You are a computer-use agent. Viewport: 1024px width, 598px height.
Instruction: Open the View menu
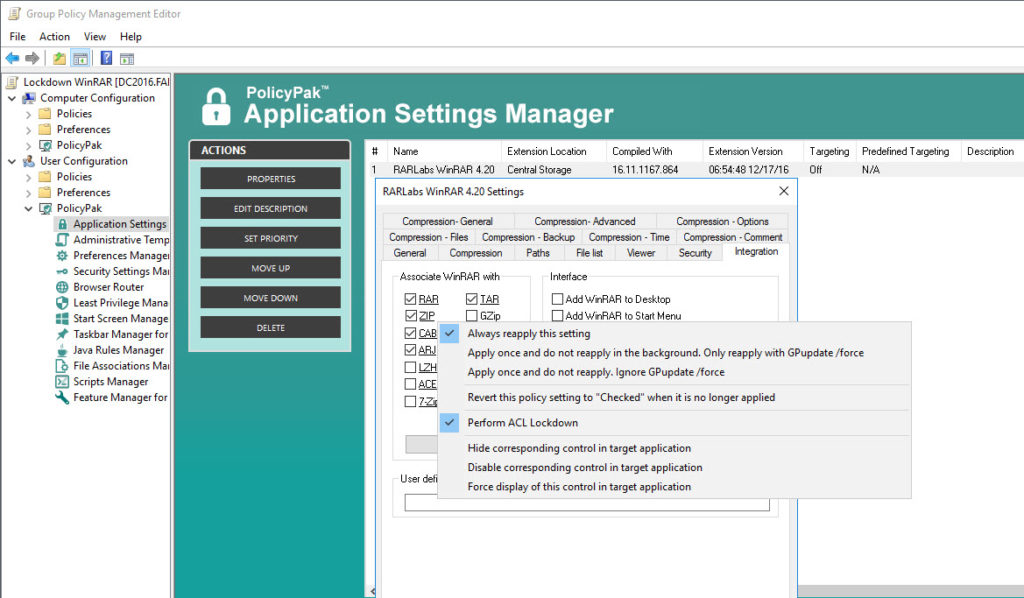(95, 37)
